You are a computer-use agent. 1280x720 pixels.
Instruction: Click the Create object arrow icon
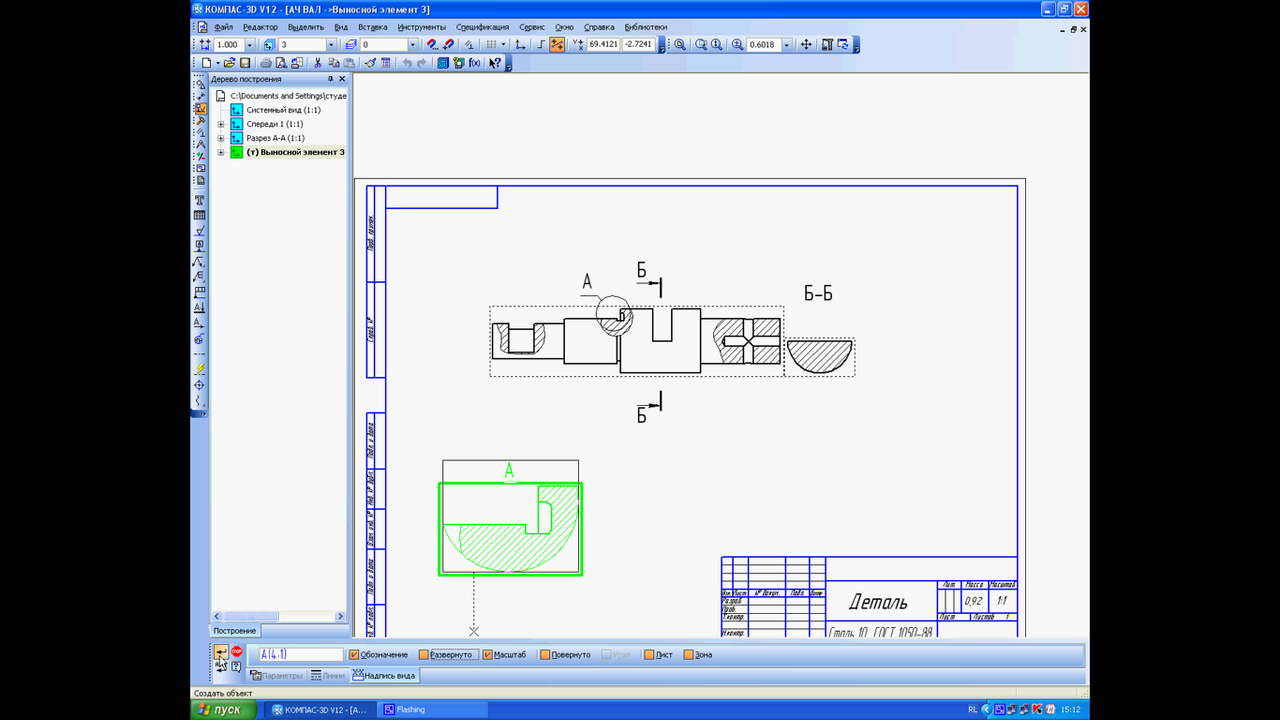point(221,652)
